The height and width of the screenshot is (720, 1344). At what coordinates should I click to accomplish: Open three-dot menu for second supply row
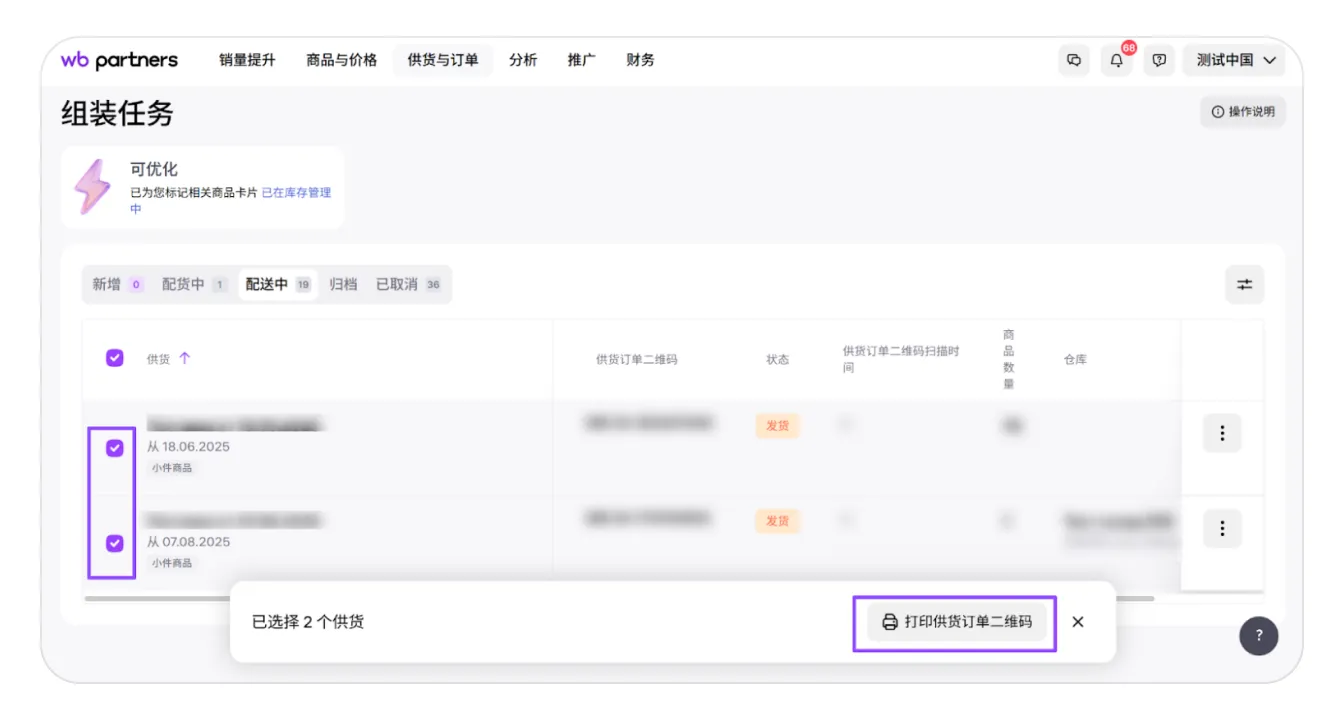1221,528
